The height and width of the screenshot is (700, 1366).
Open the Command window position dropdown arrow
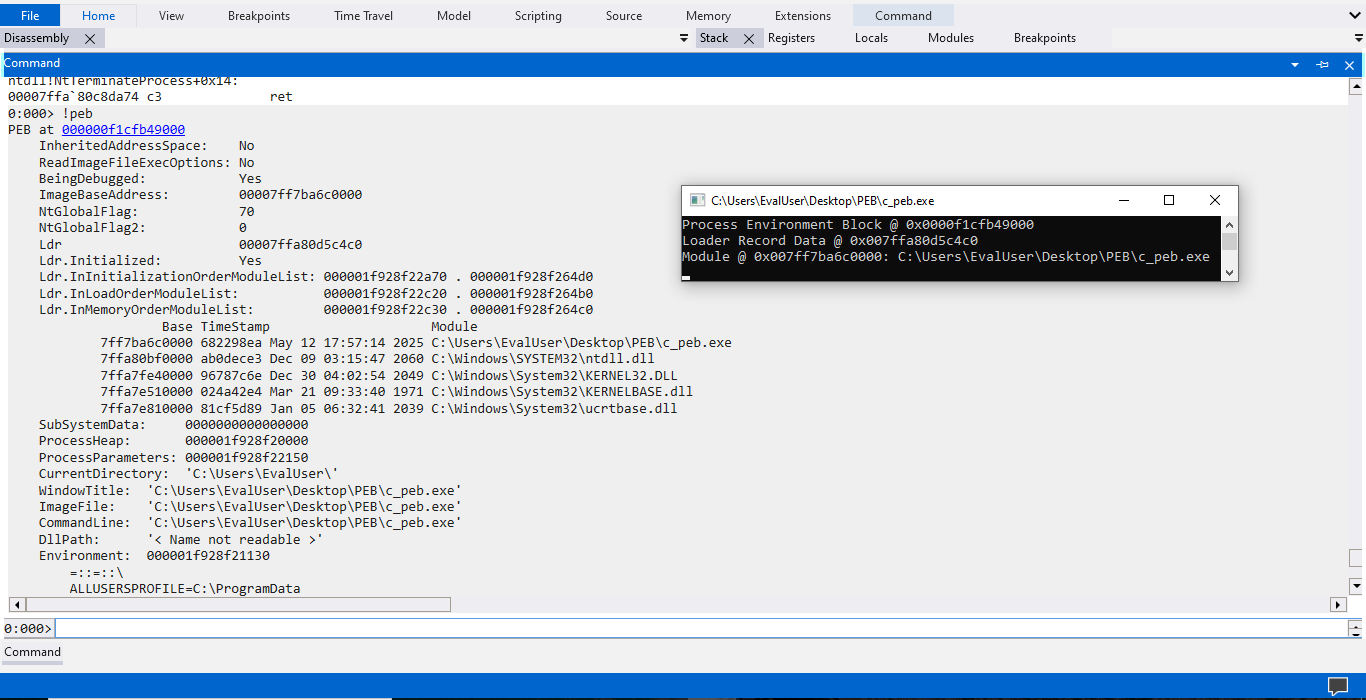1295,64
